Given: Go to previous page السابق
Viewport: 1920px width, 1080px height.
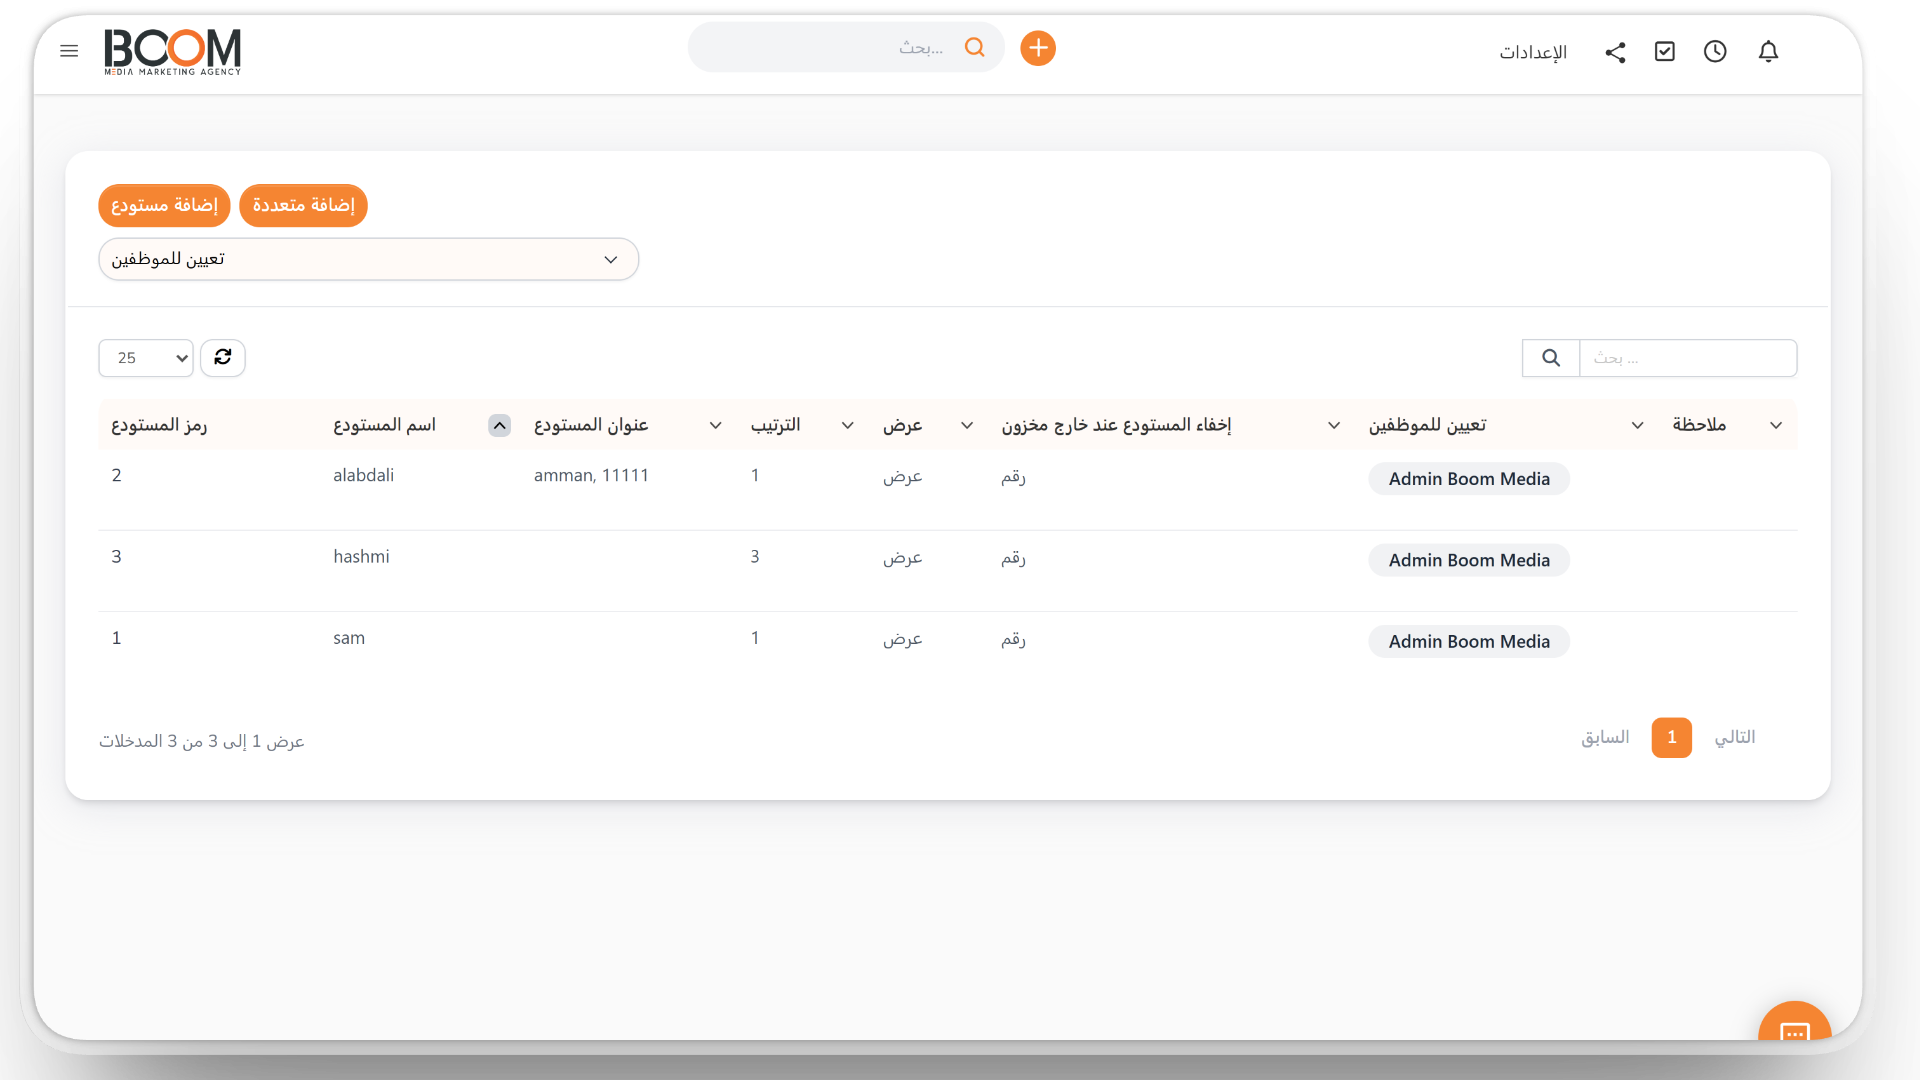Looking at the screenshot, I should click(x=1605, y=737).
